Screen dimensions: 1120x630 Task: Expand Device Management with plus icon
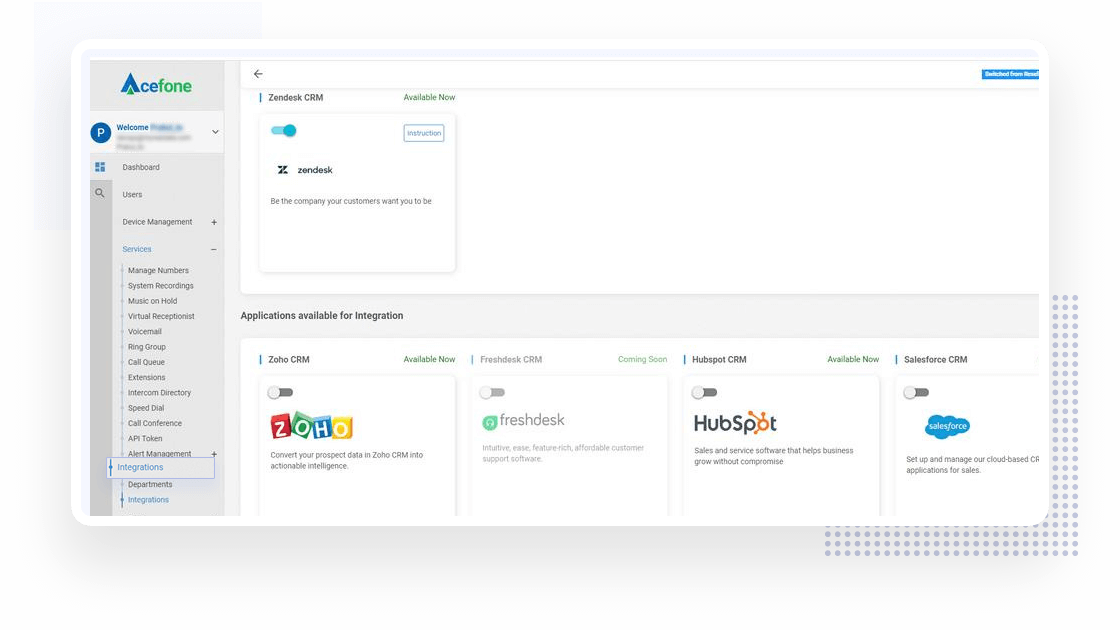214,222
